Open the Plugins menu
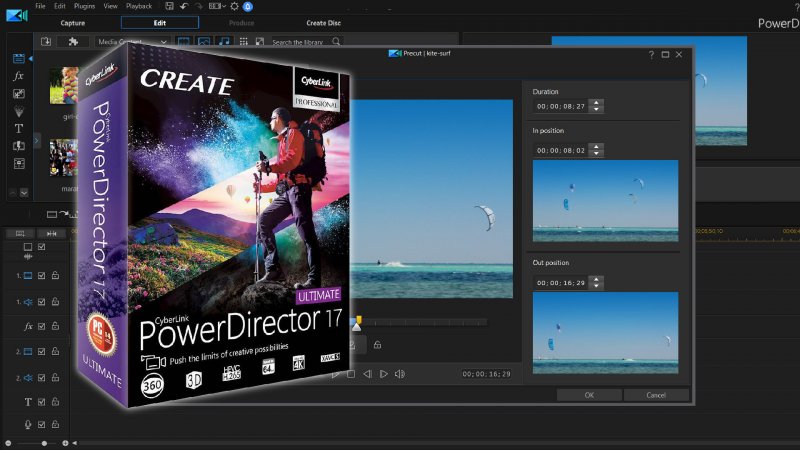This screenshot has width=800, height=450. point(82,6)
